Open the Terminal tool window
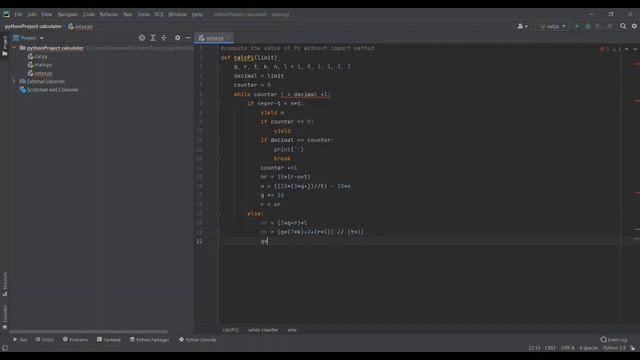The width and height of the screenshot is (640, 360). pos(109,340)
